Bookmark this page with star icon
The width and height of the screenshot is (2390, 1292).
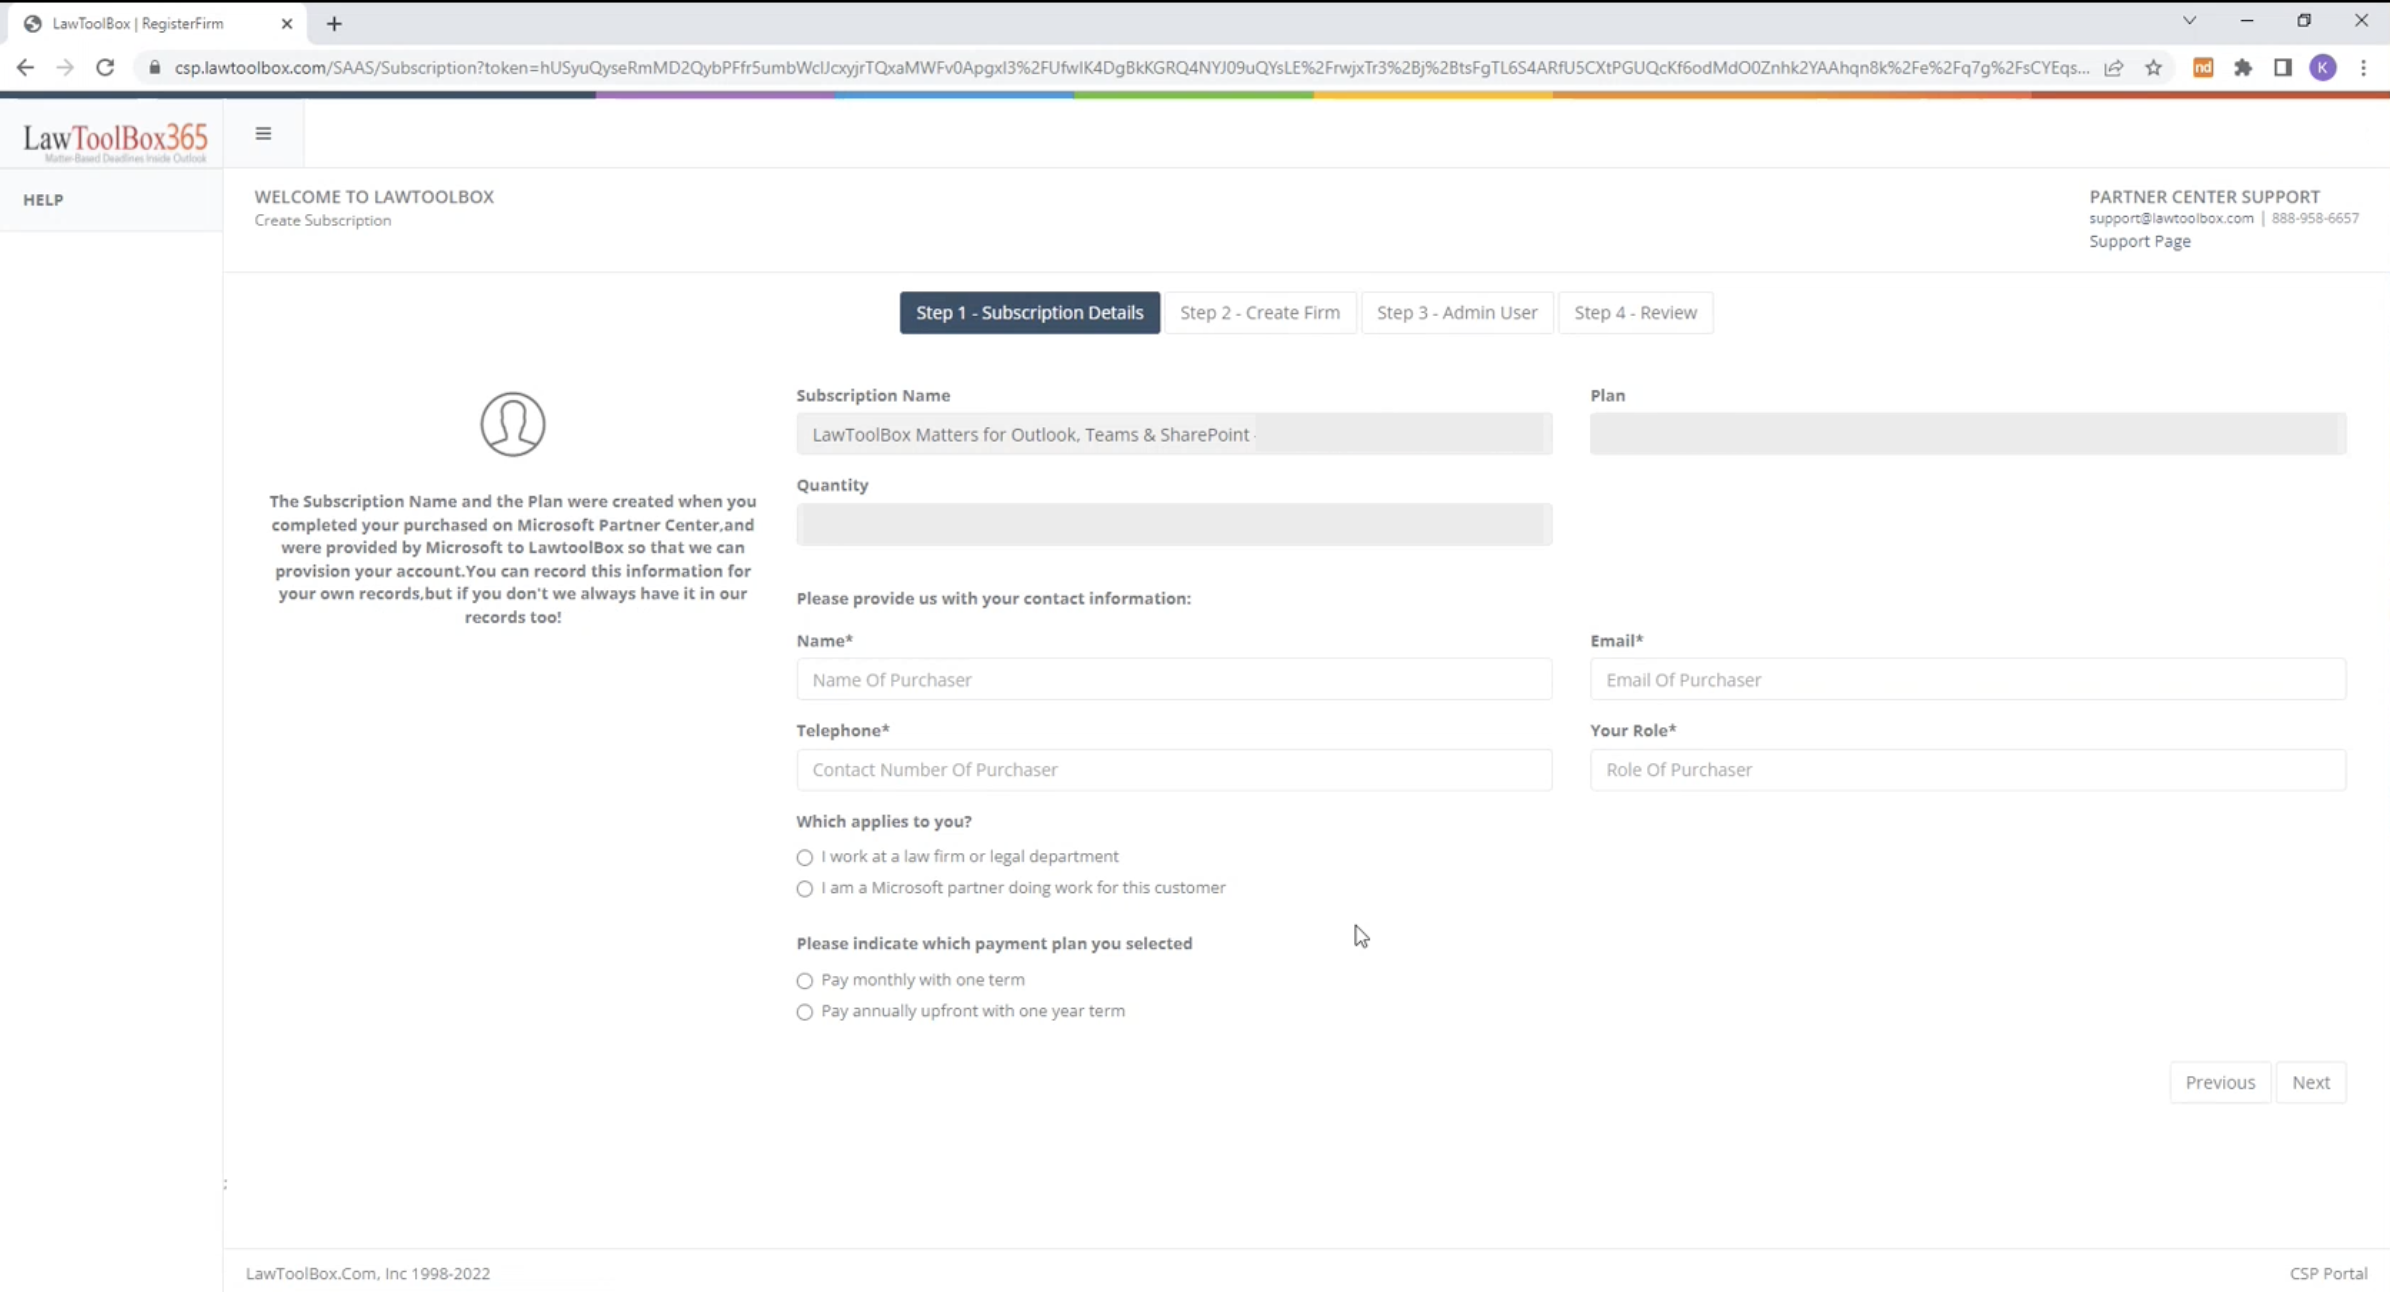tap(2153, 67)
